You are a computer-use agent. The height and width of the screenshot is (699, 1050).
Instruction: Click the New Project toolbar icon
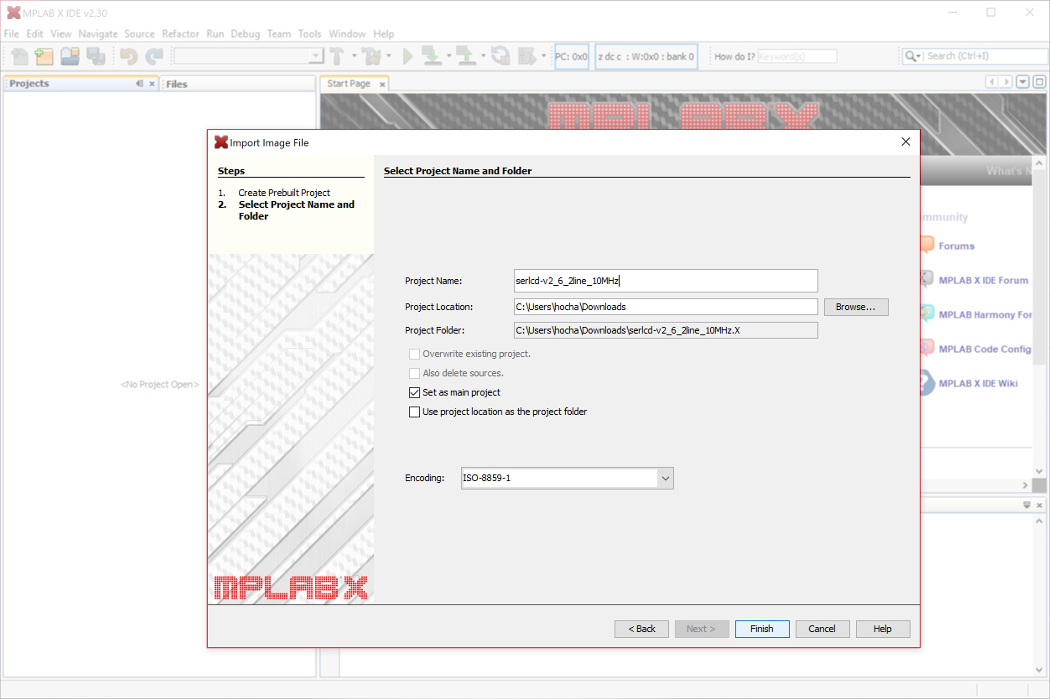(44, 56)
